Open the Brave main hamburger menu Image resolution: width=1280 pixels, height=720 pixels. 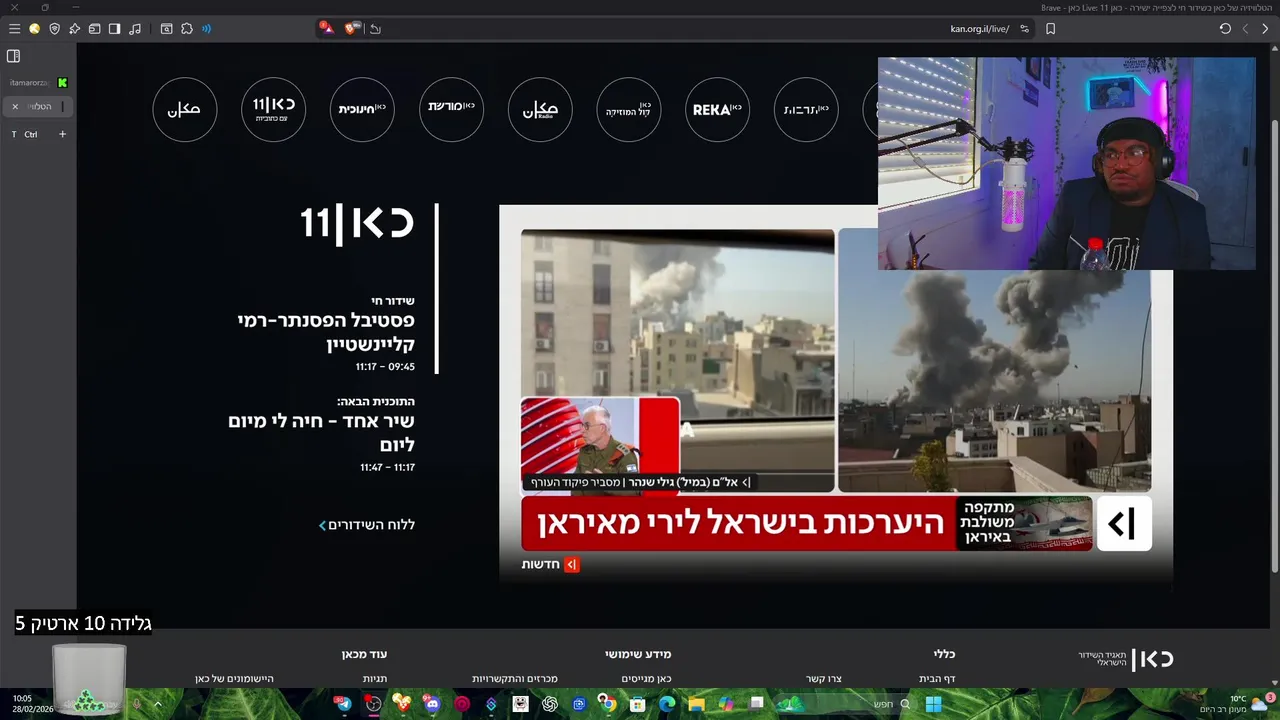pos(14,29)
